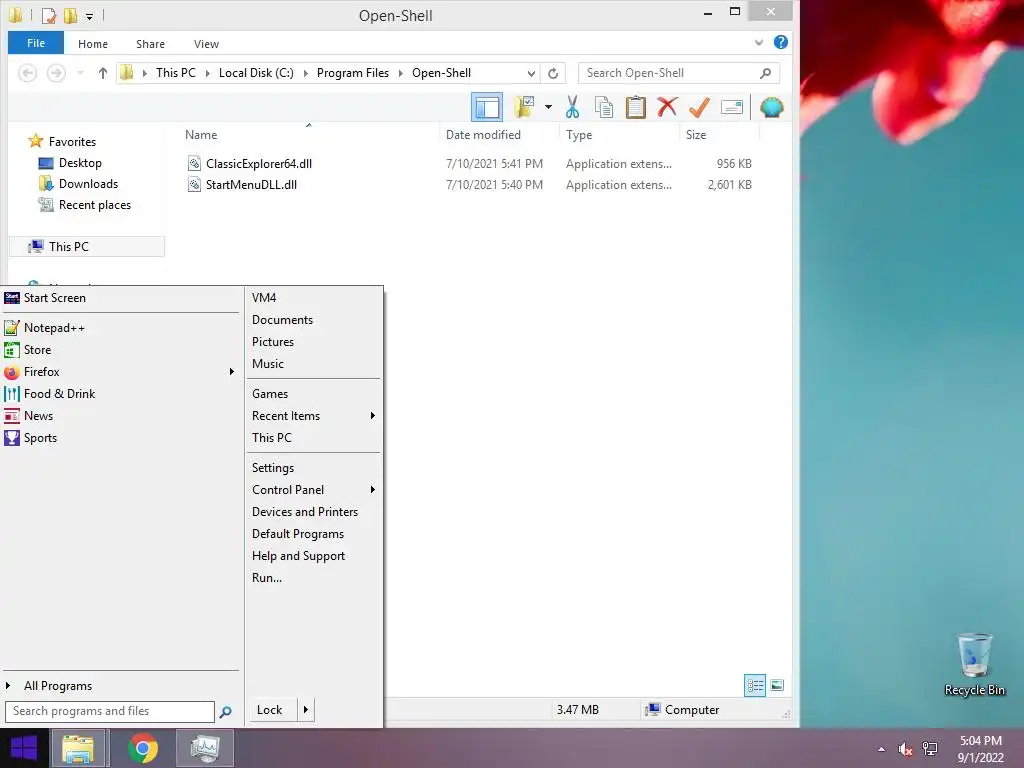Click the 'This PC' breadcrumb in address bar
The width and height of the screenshot is (1024, 768).
176,73
